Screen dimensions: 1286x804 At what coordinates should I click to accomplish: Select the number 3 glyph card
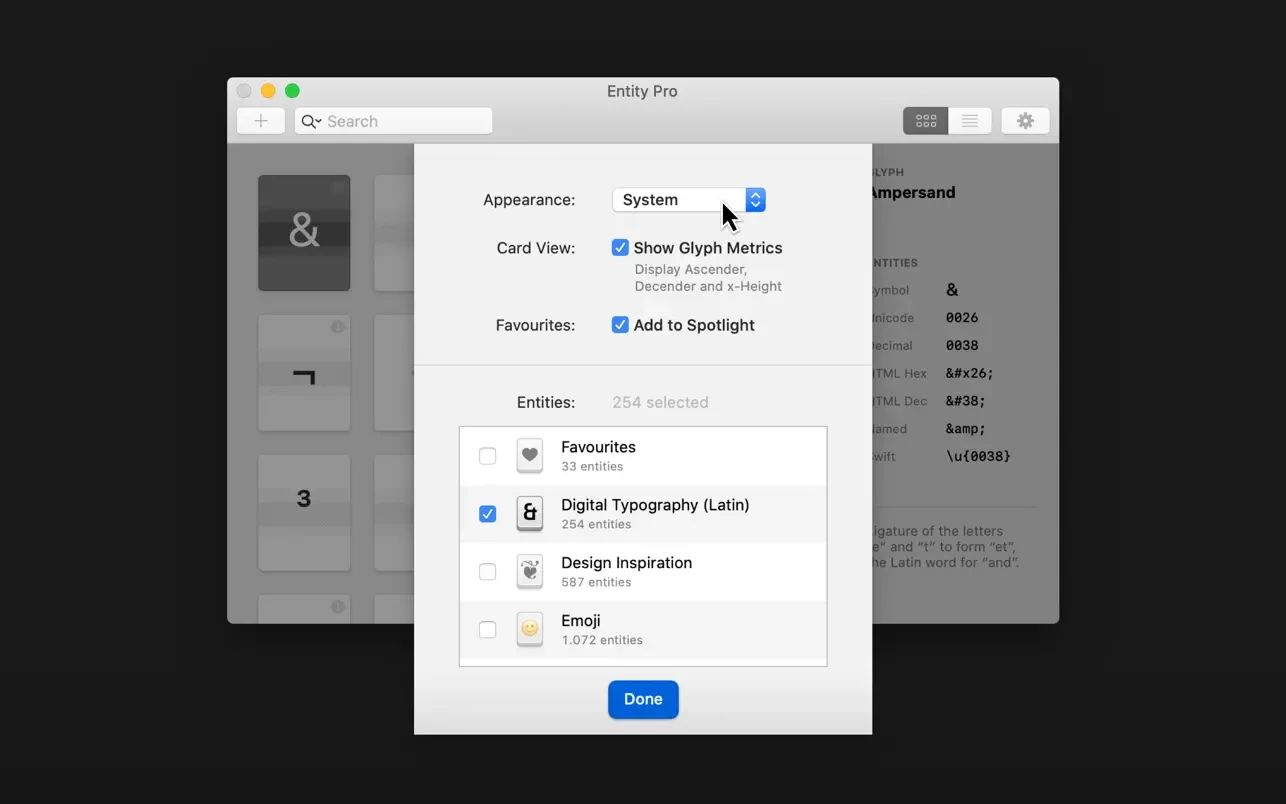[x=304, y=512]
